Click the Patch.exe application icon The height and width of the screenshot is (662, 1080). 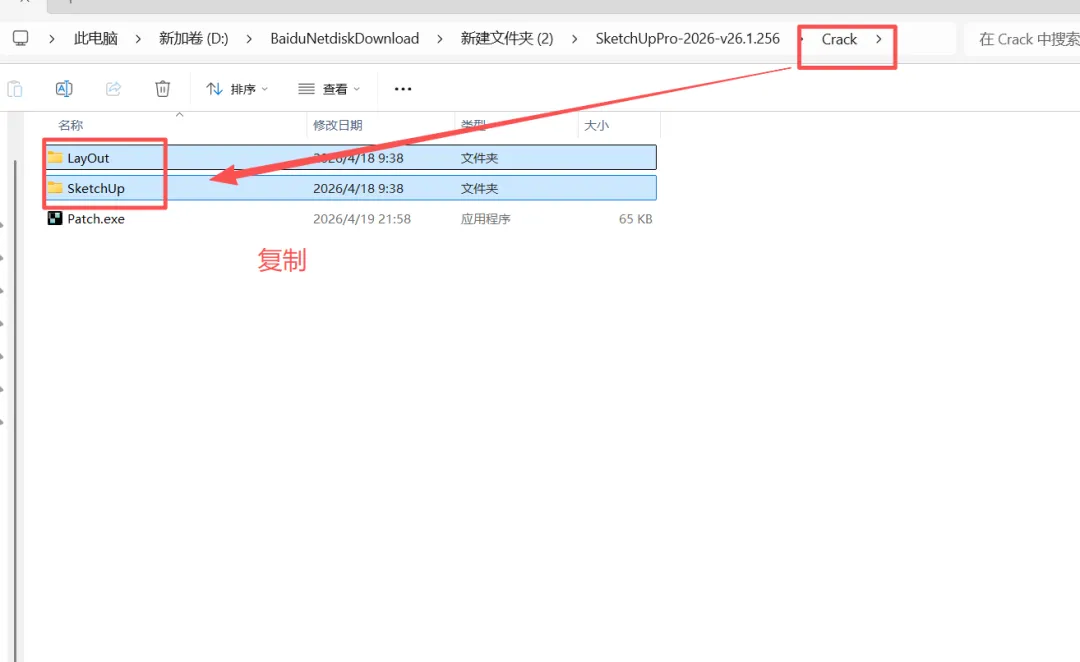point(55,218)
